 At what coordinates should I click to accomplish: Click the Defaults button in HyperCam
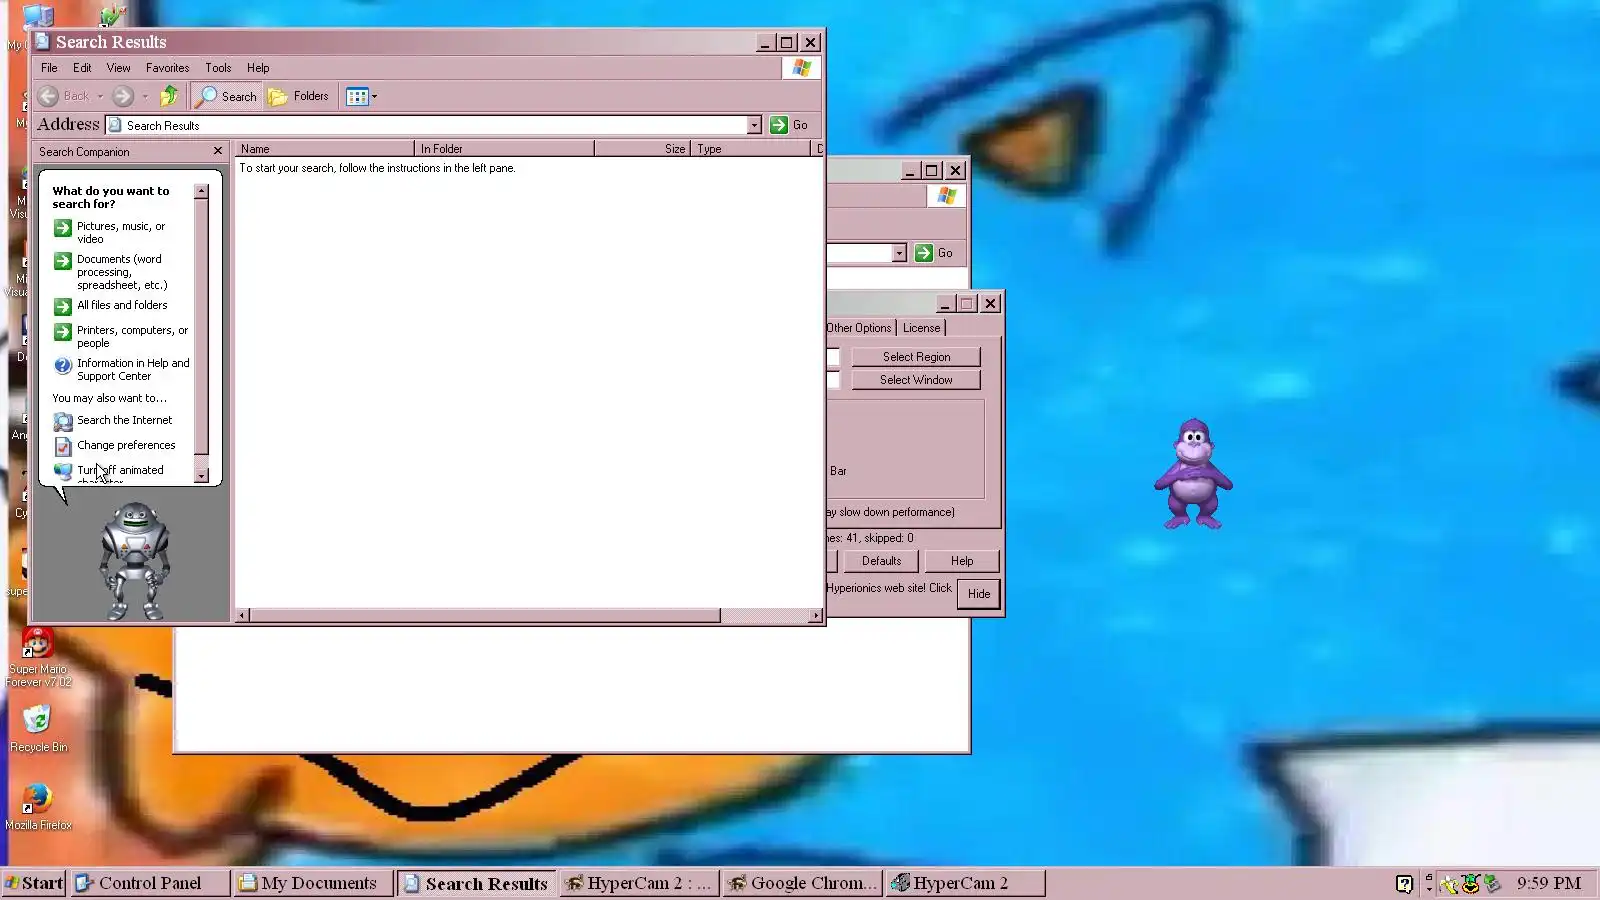coord(881,561)
